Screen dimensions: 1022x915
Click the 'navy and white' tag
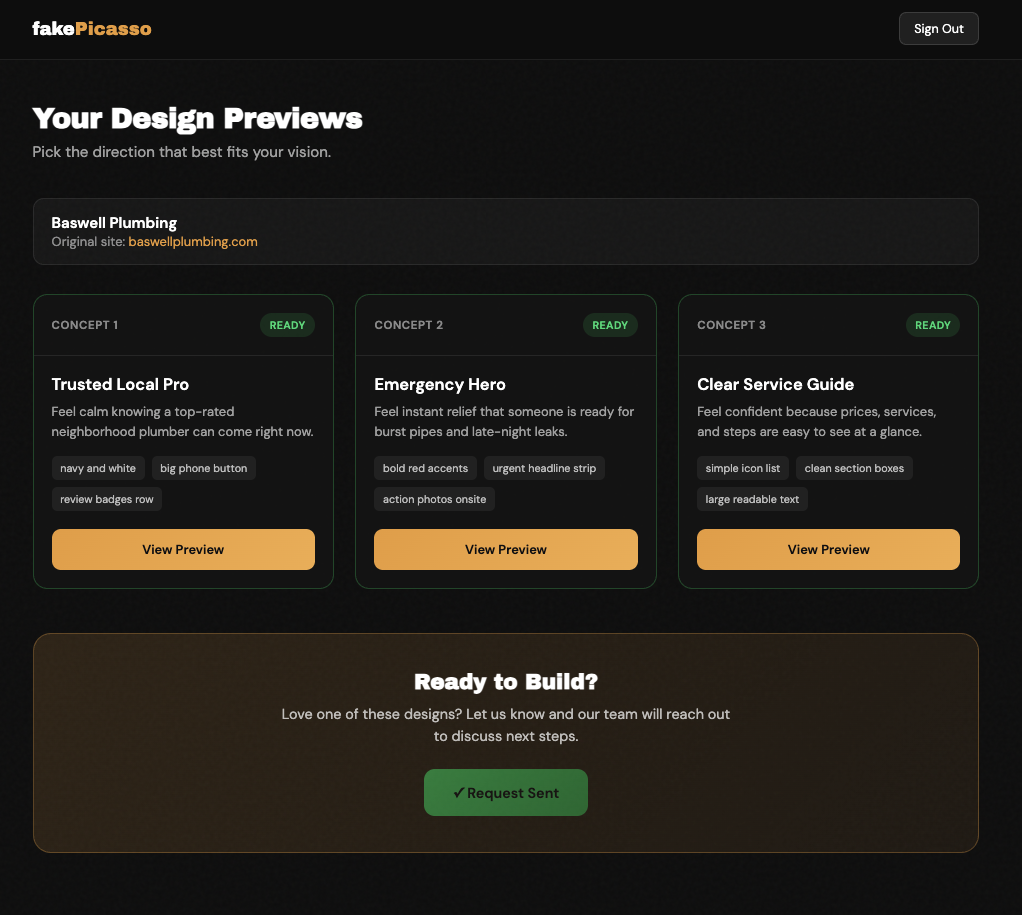98,467
